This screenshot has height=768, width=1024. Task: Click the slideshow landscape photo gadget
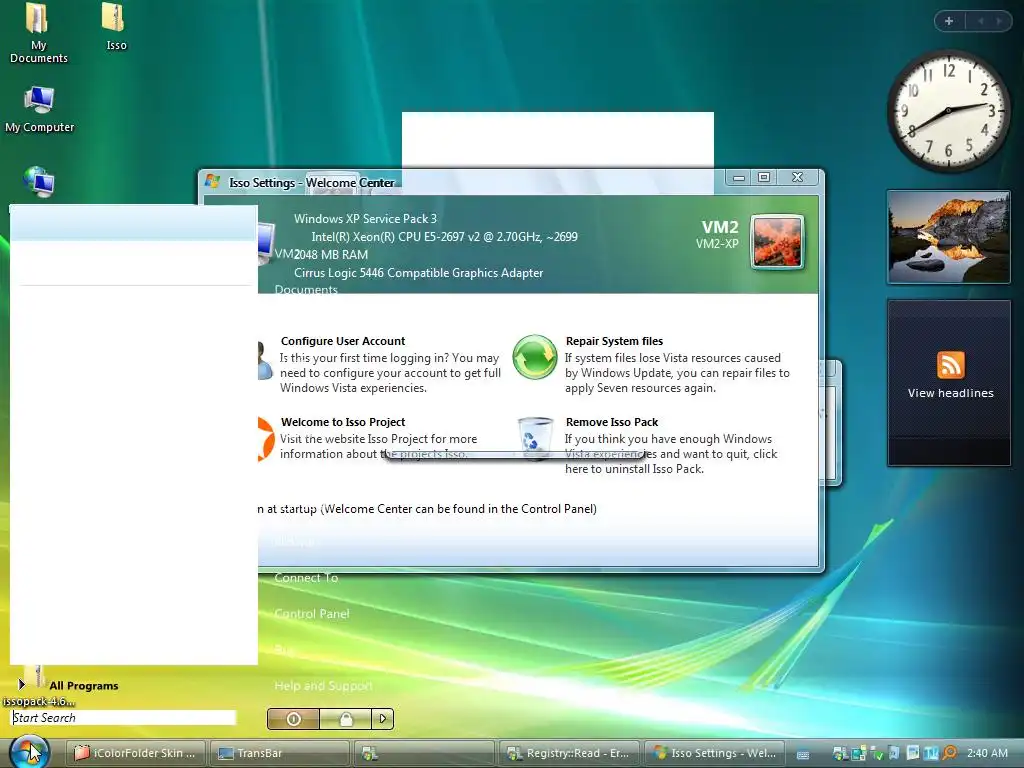pos(948,237)
